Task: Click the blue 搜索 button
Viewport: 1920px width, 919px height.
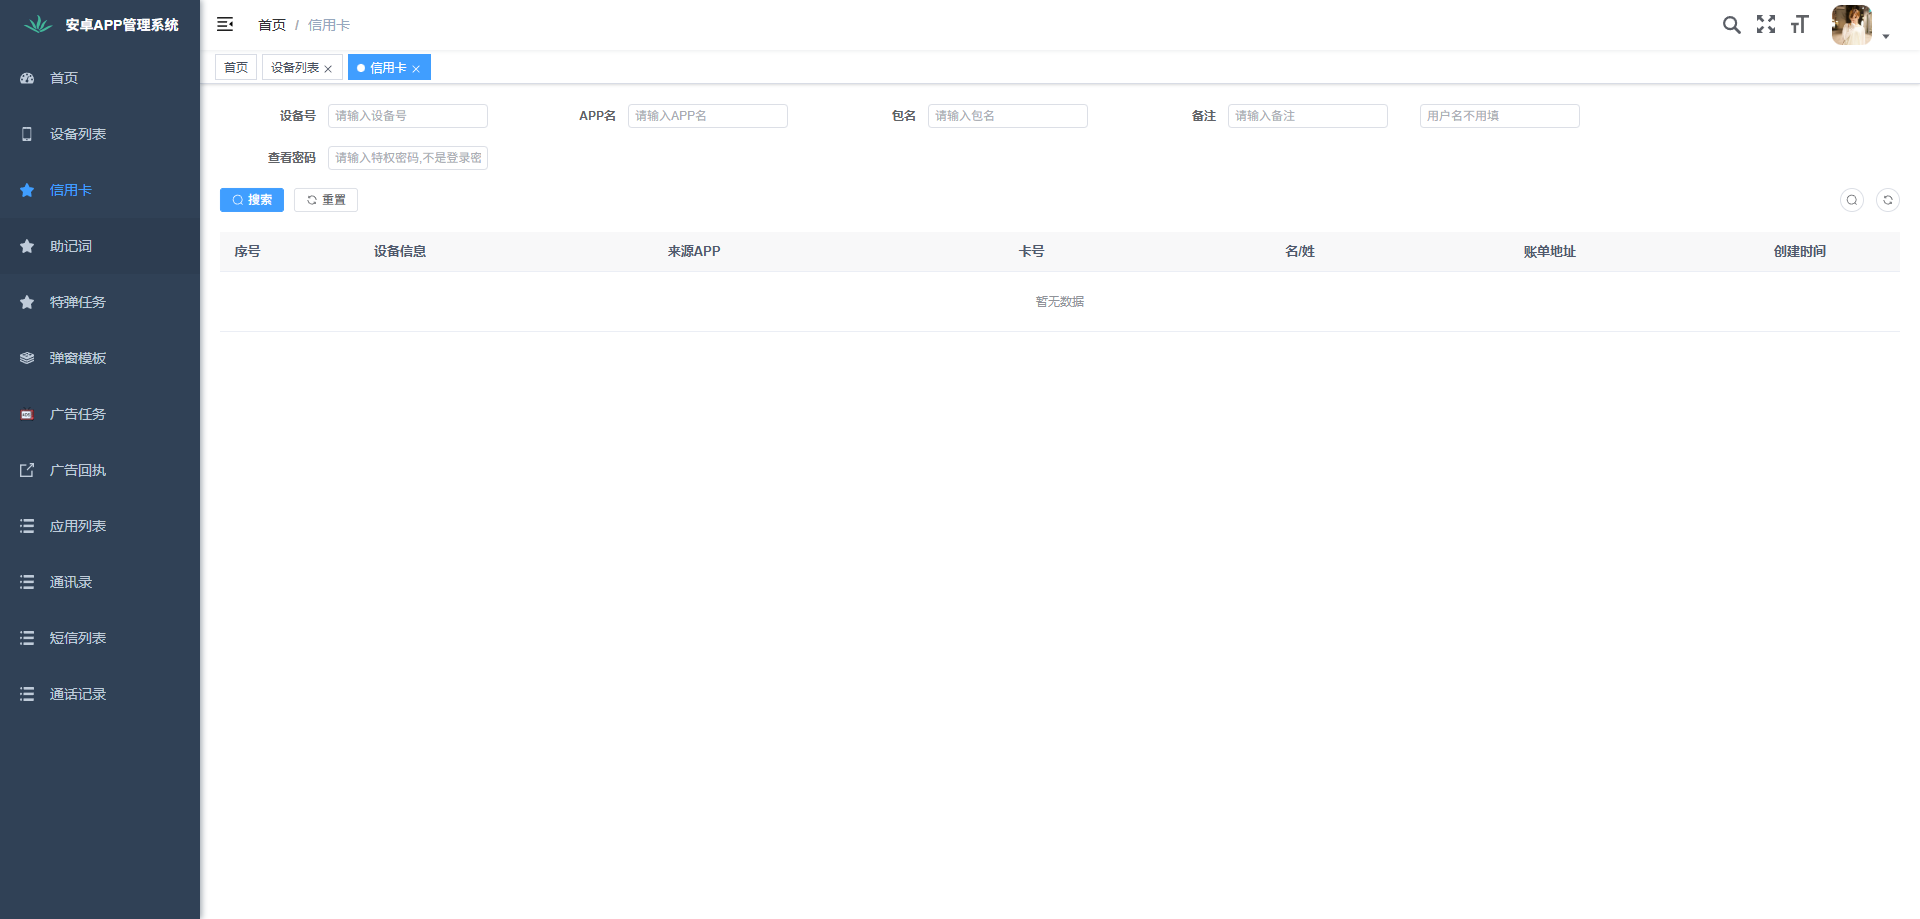Action: coord(252,200)
